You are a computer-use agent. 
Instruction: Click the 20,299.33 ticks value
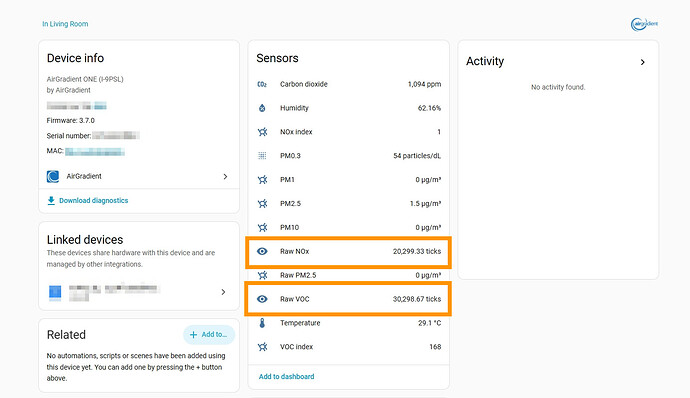point(417,251)
